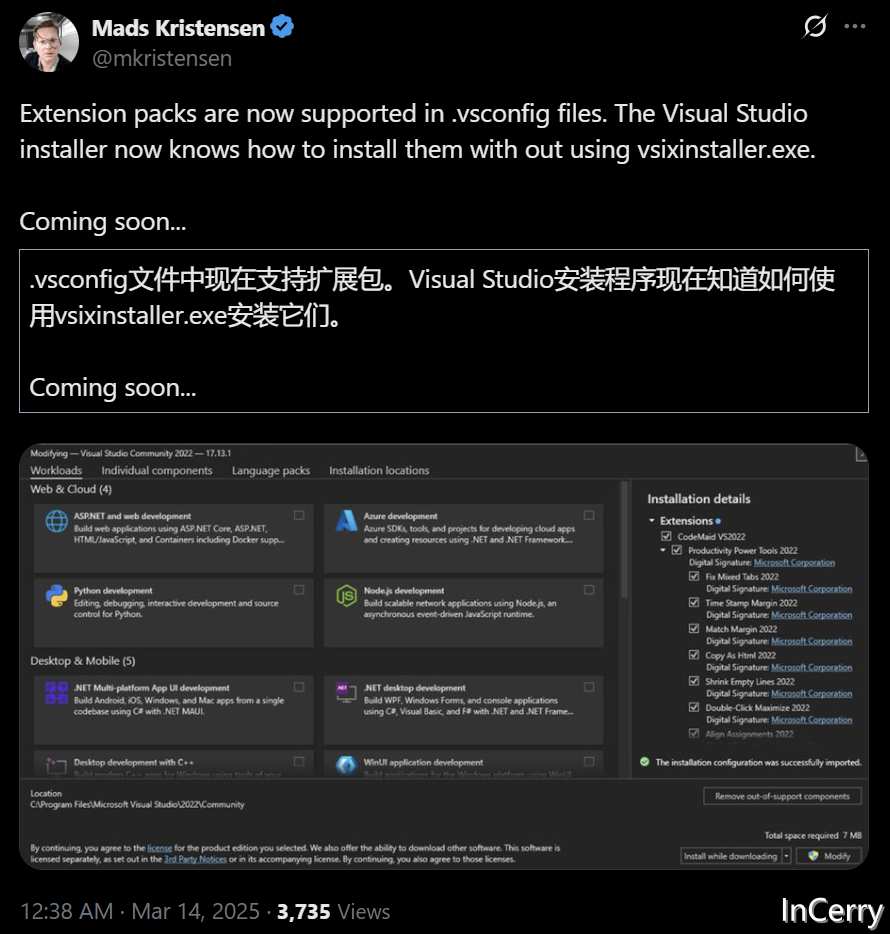Switch to the Individual components tab
Viewport: 890px width, 934px height.
157,470
